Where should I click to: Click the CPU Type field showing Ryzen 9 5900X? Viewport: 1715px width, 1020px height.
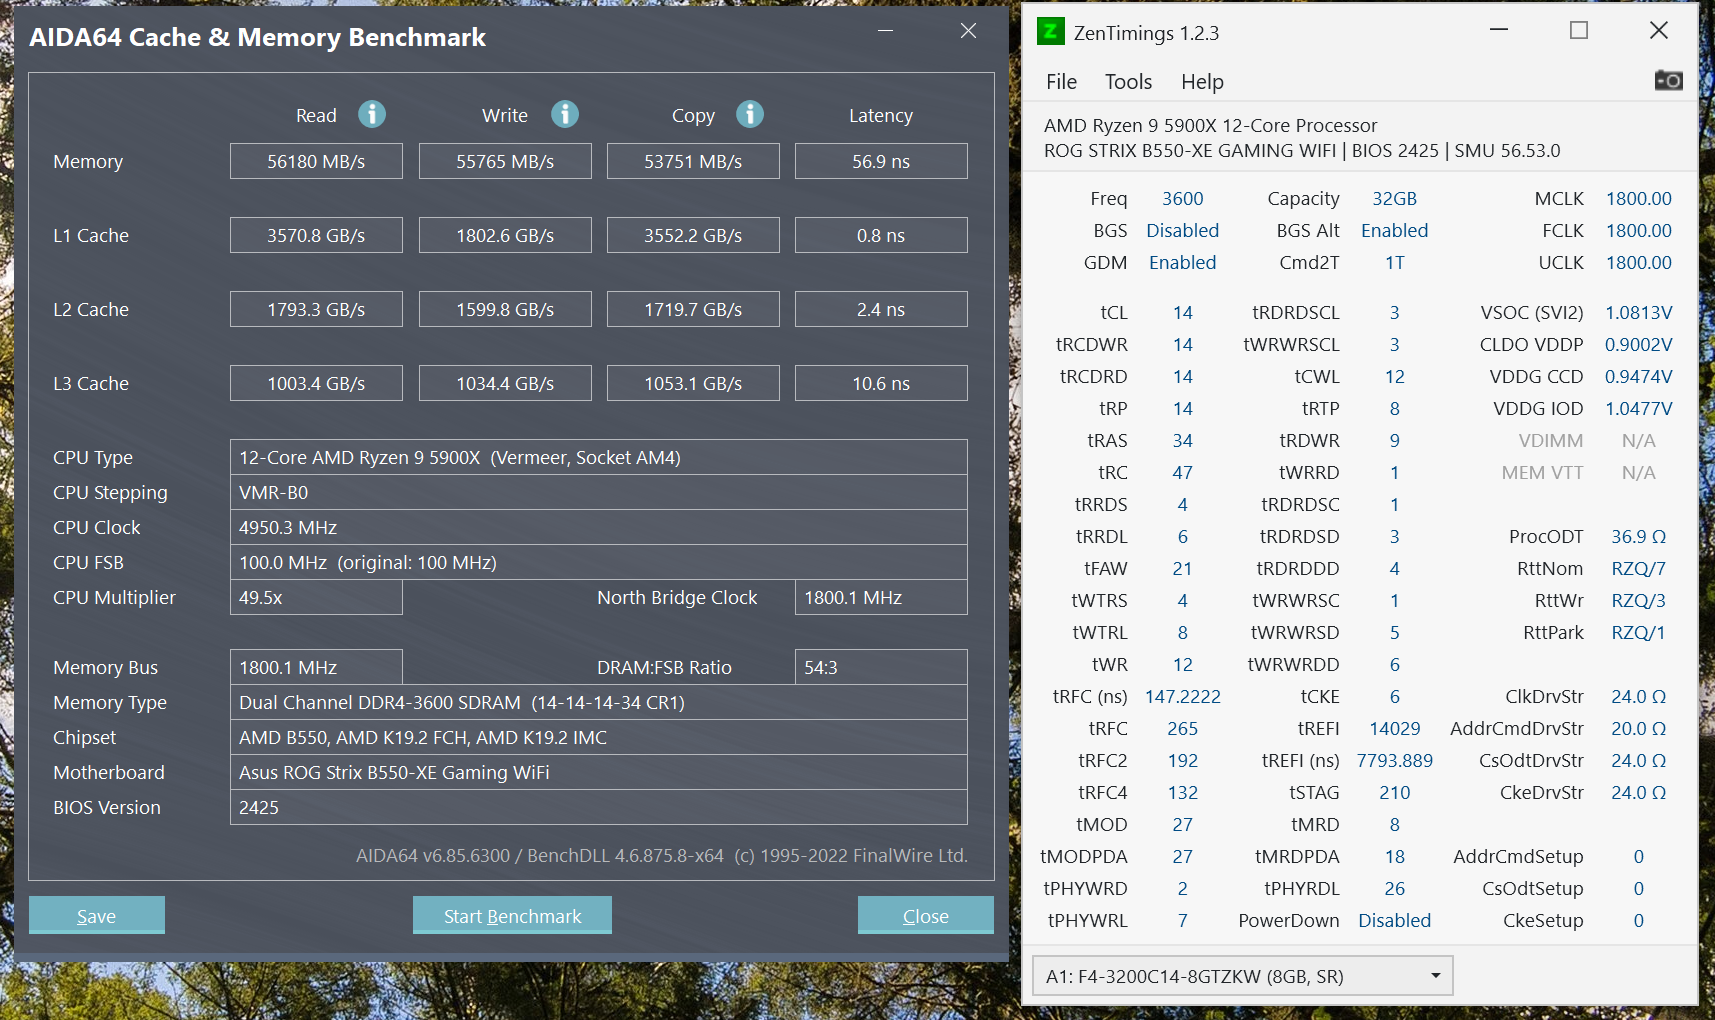(599, 457)
